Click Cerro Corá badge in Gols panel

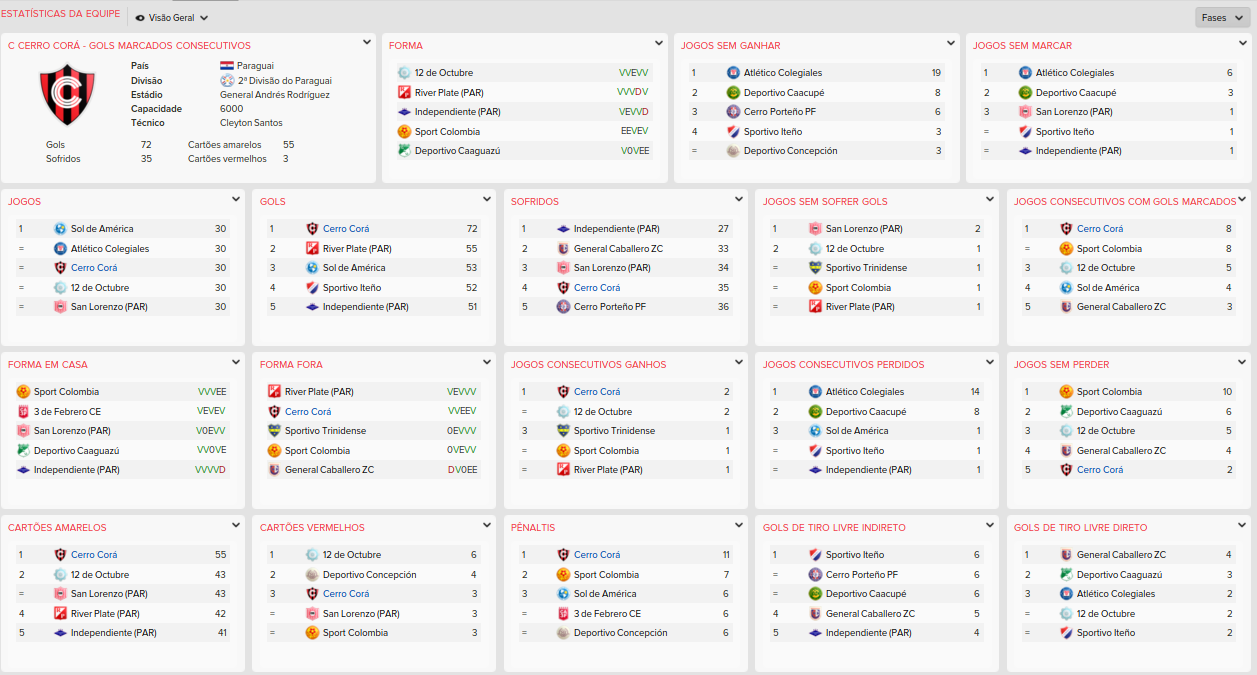[x=312, y=229]
